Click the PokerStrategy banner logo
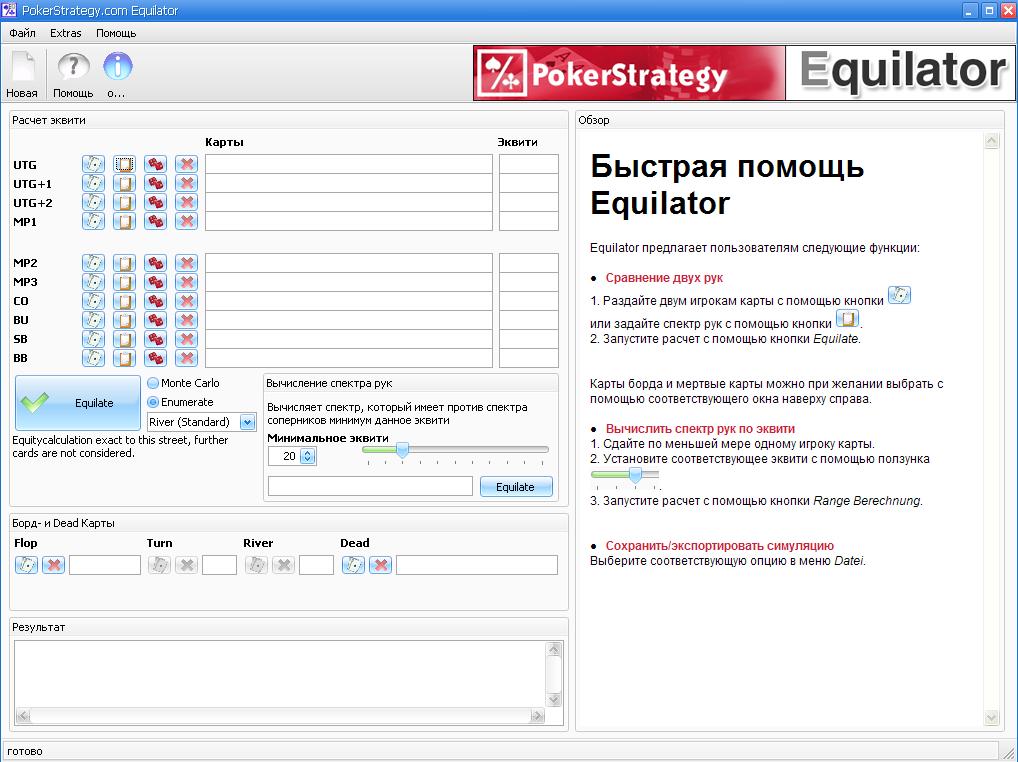Viewport: 1018px width, 762px height. click(x=629, y=73)
